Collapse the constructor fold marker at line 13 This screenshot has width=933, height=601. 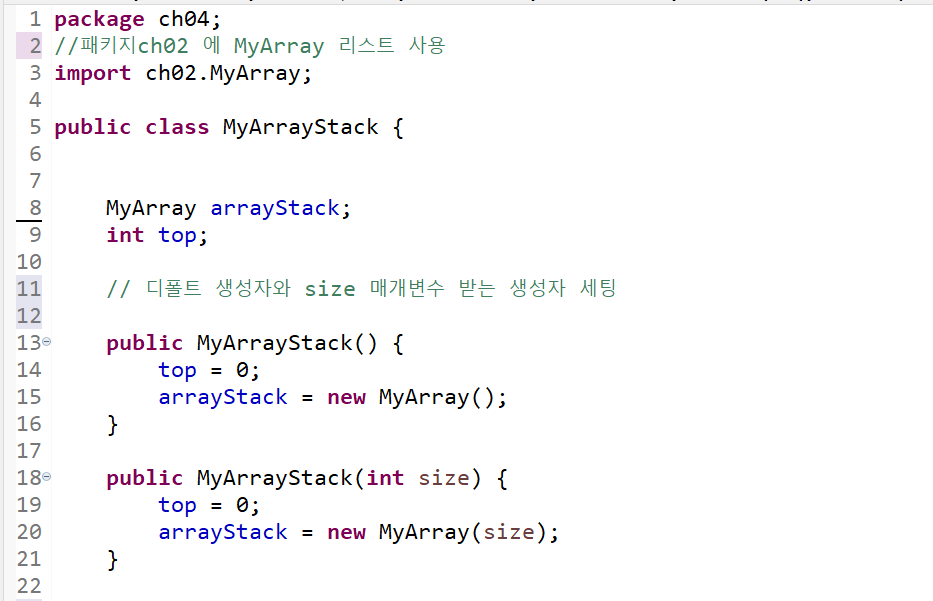(46, 342)
